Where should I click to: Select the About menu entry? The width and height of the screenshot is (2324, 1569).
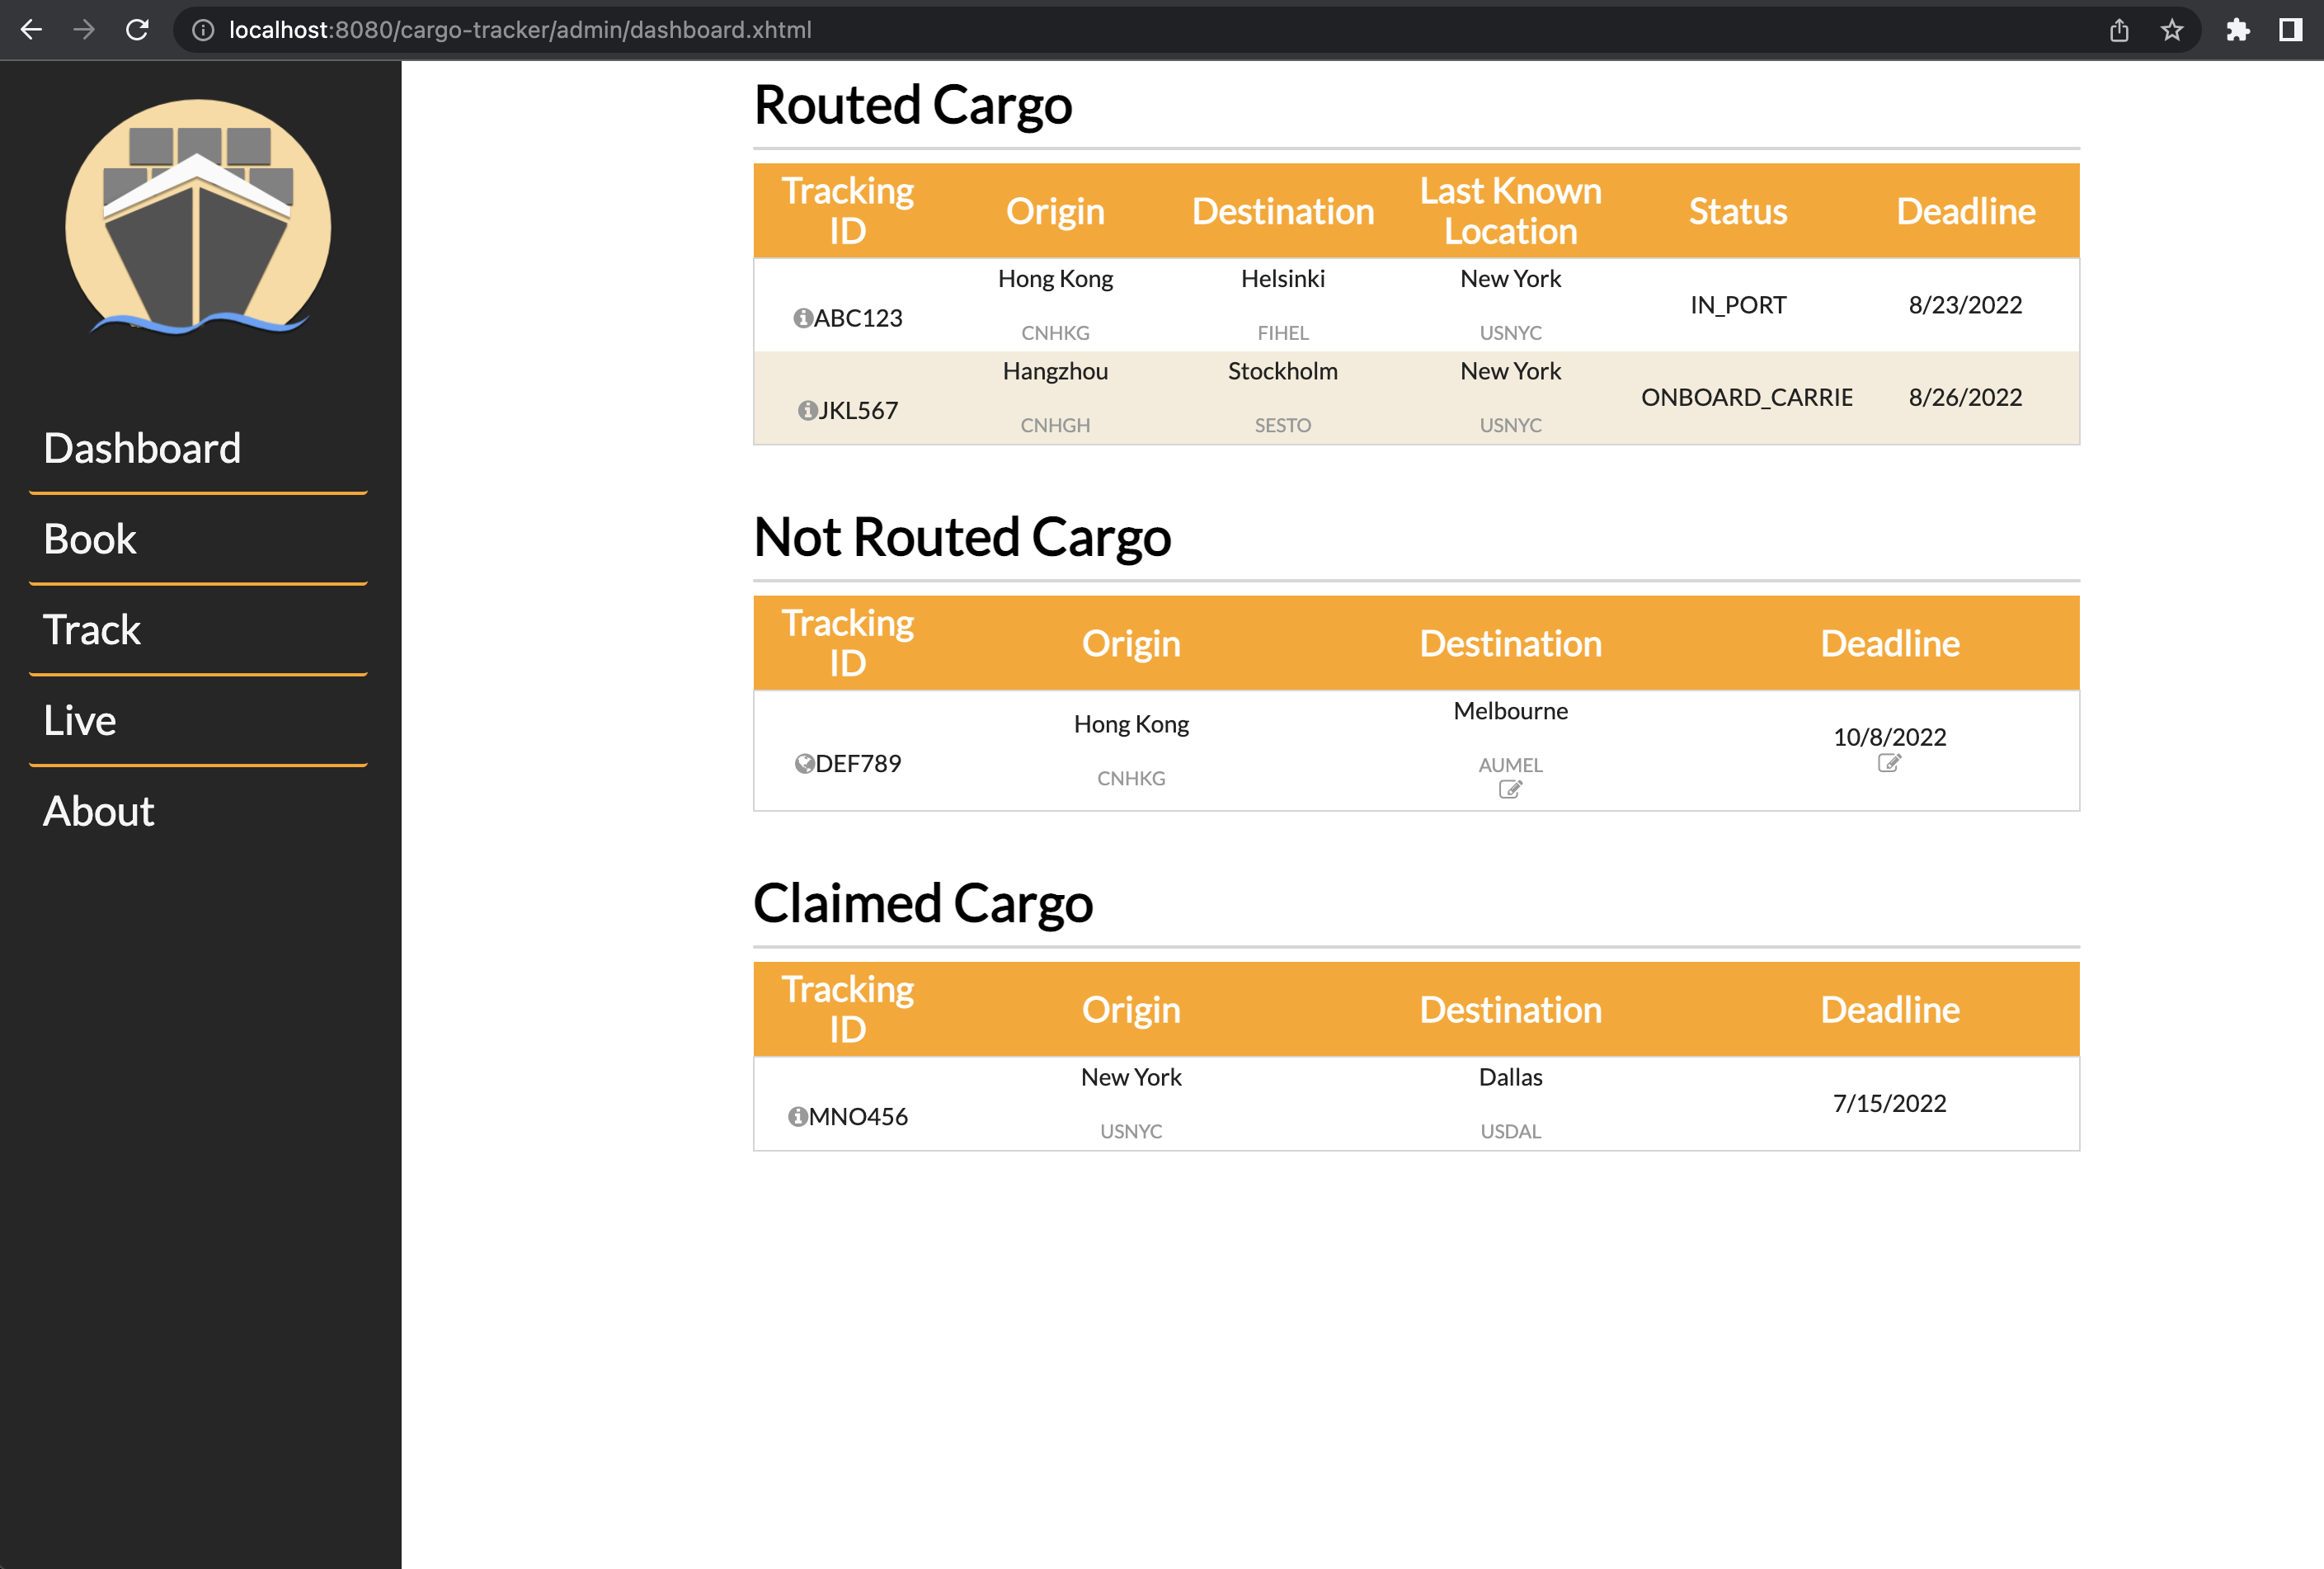[x=99, y=811]
